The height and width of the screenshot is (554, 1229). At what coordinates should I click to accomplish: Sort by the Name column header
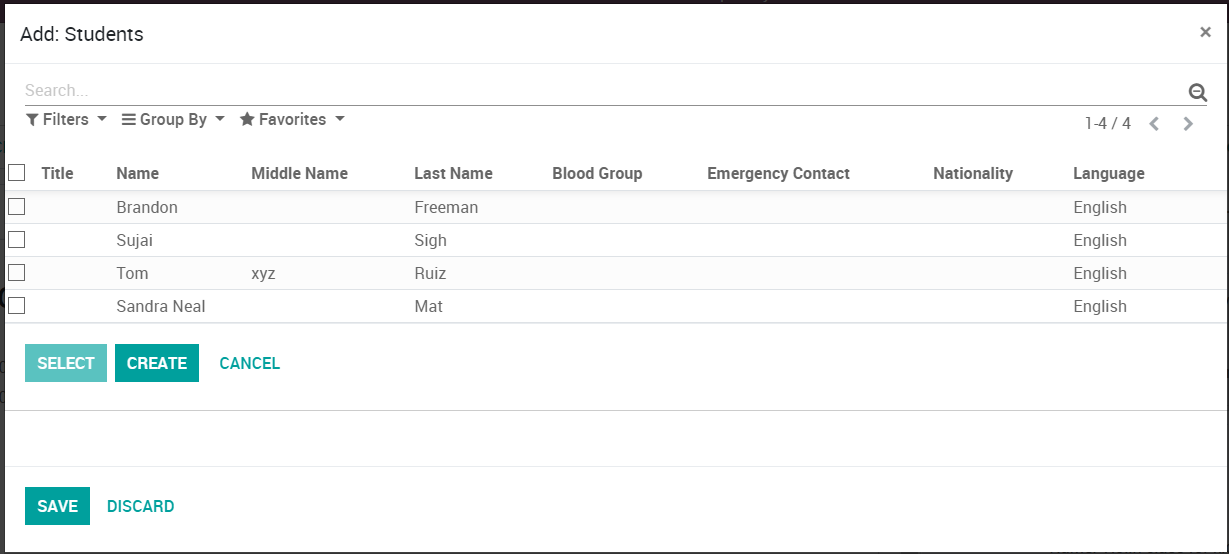click(137, 174)
